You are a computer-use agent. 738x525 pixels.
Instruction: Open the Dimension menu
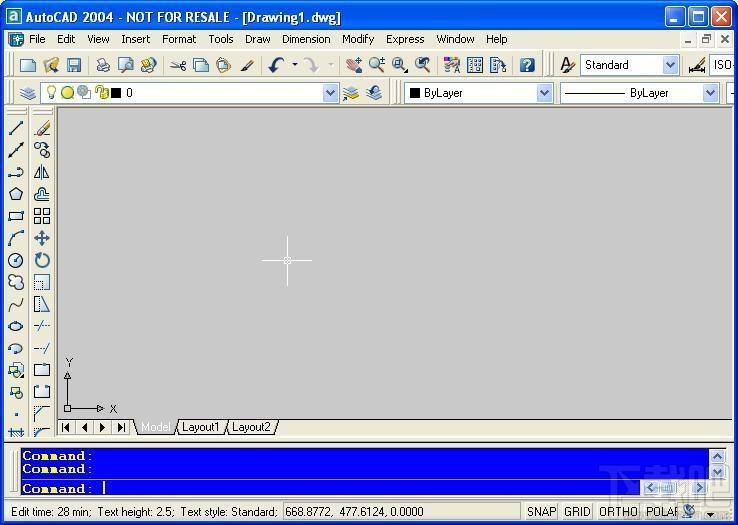pos(306,39)
